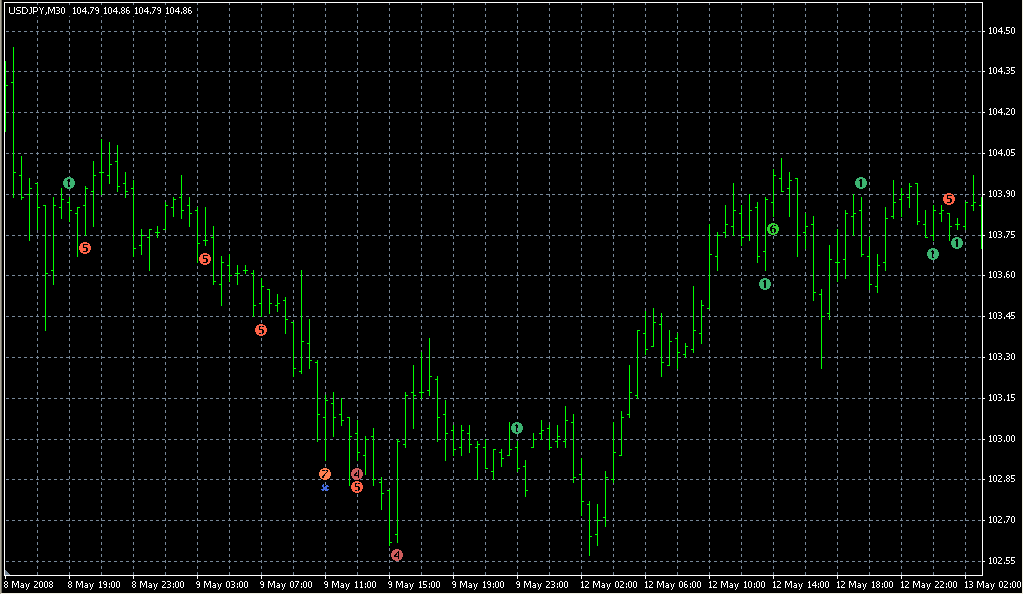Click the 102.55 price scale label
This screenshot has width=1024, height=594.
coord(1001,561)
